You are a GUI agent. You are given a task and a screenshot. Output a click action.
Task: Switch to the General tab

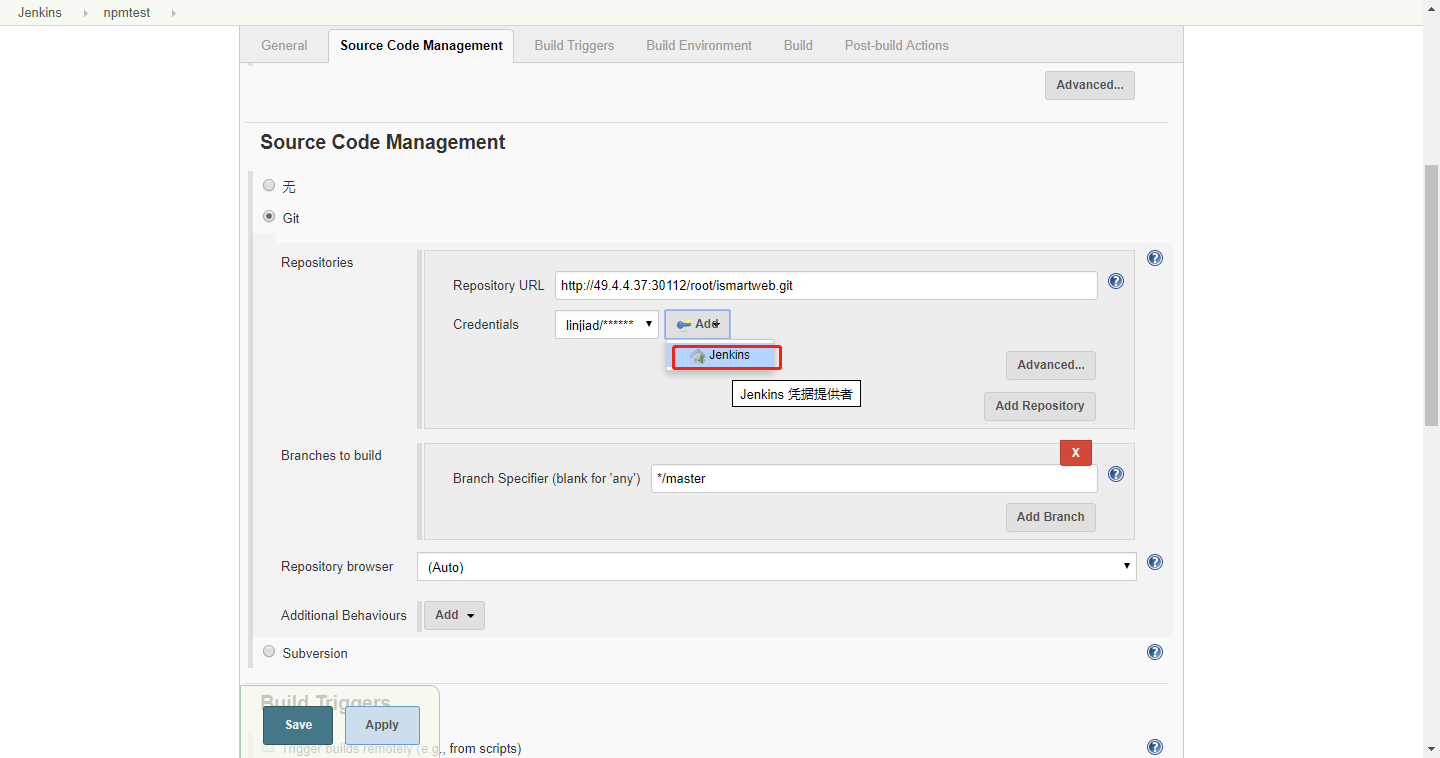(x=284, y=45)
